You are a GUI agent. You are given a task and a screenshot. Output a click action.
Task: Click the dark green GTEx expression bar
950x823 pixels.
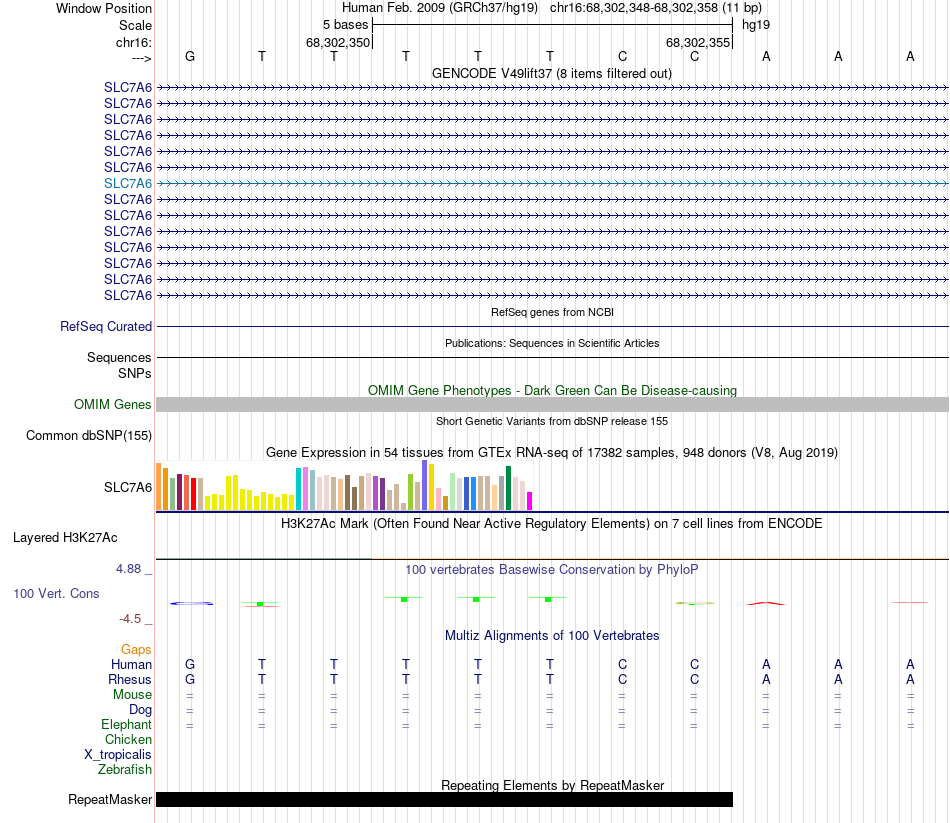coord(508,488)
